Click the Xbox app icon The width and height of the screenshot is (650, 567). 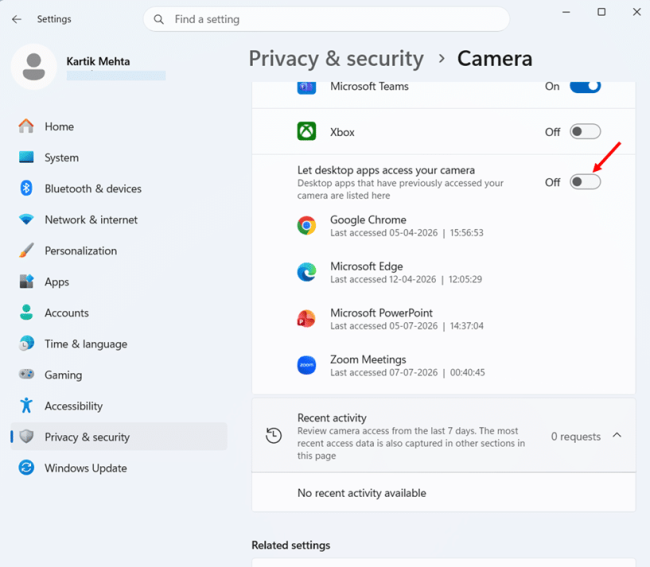pyautogui.click(x=306, y=131)
